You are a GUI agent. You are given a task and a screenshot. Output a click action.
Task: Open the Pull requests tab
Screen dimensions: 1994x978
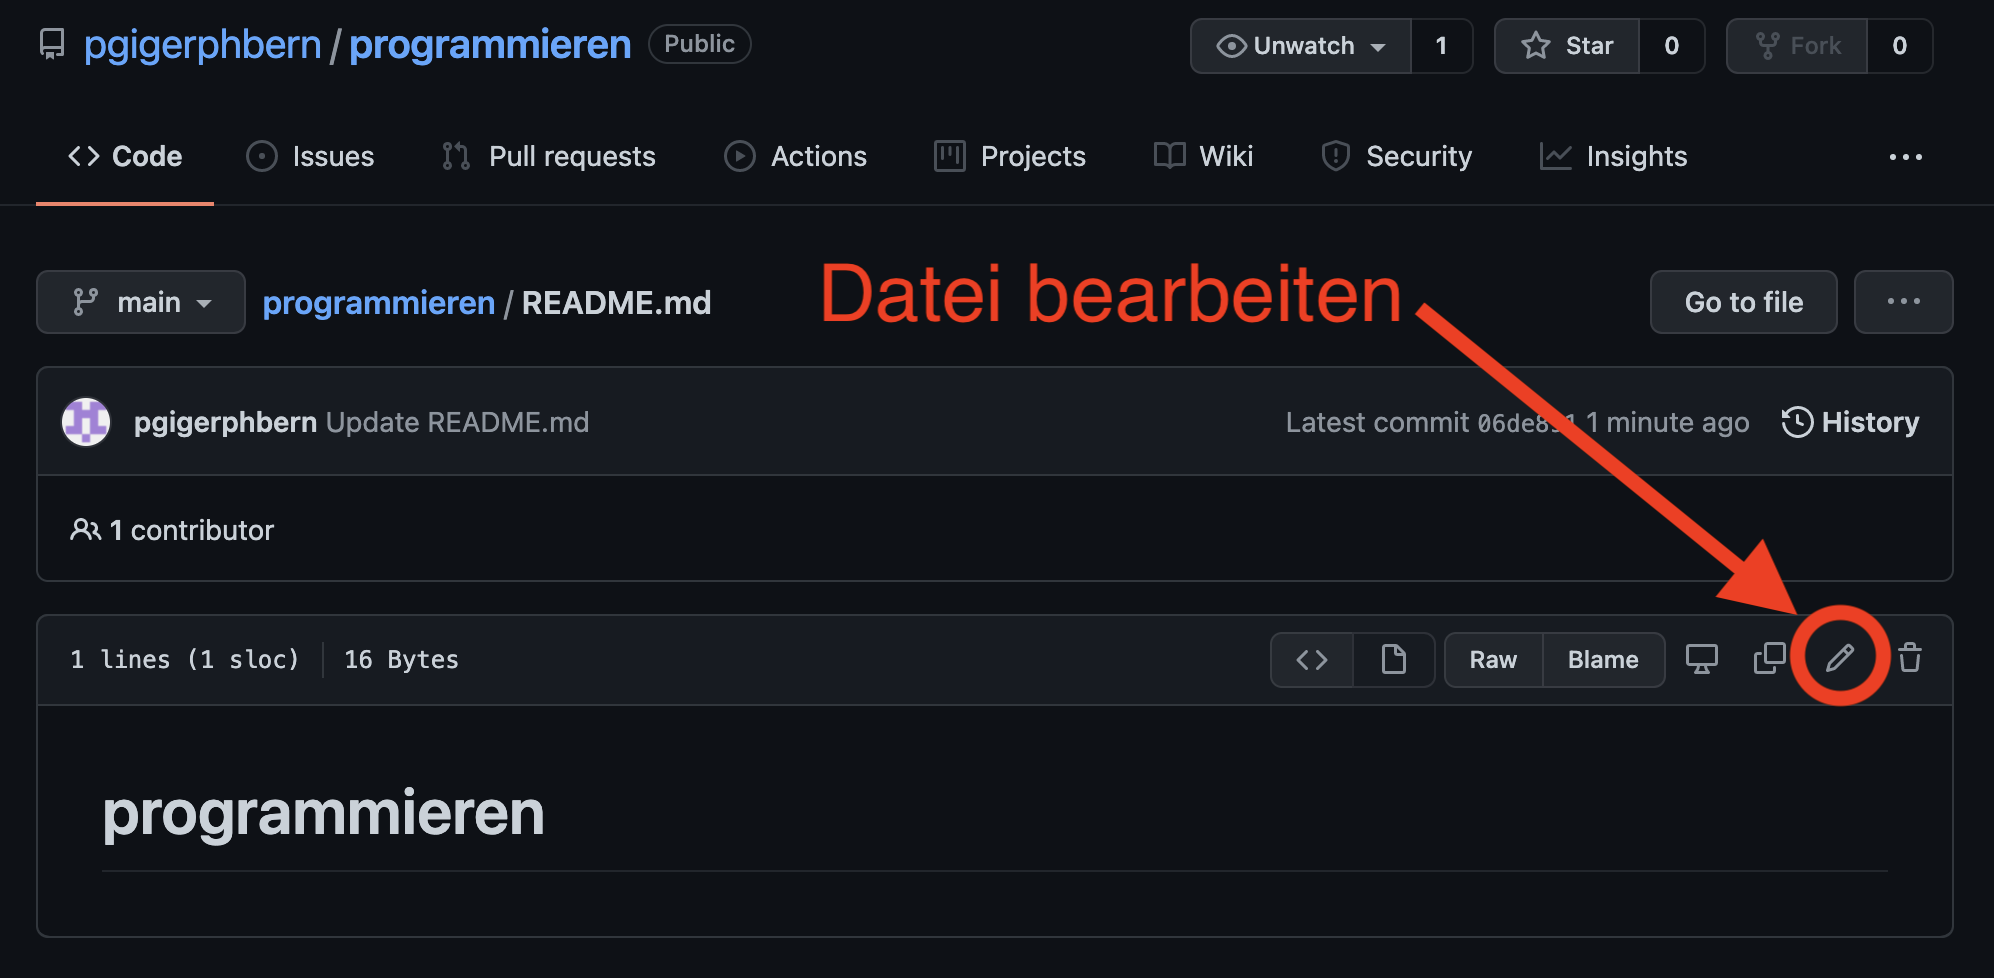click(x=549, y=157)
